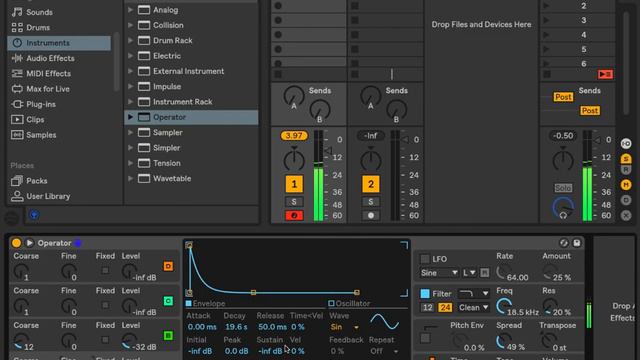Click the first Post send button on master
The width and height of the screenshot is (640, 360).
(563, 97)
